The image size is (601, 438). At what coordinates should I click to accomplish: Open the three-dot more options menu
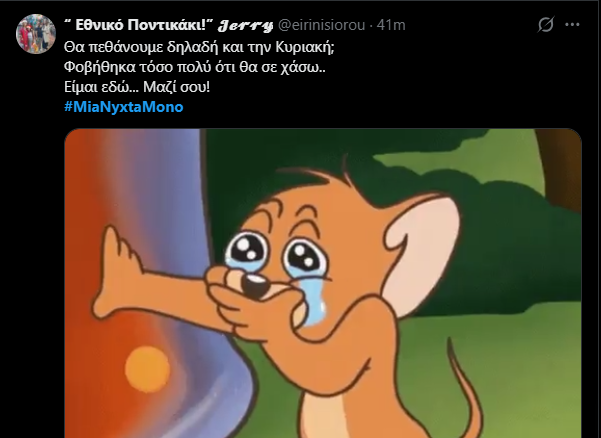point(572,25)
